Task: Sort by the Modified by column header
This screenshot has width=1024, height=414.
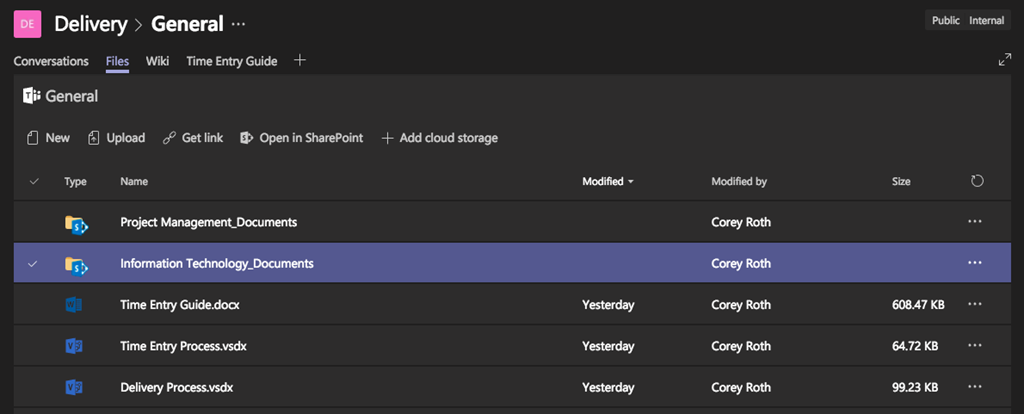Action: 739,182
